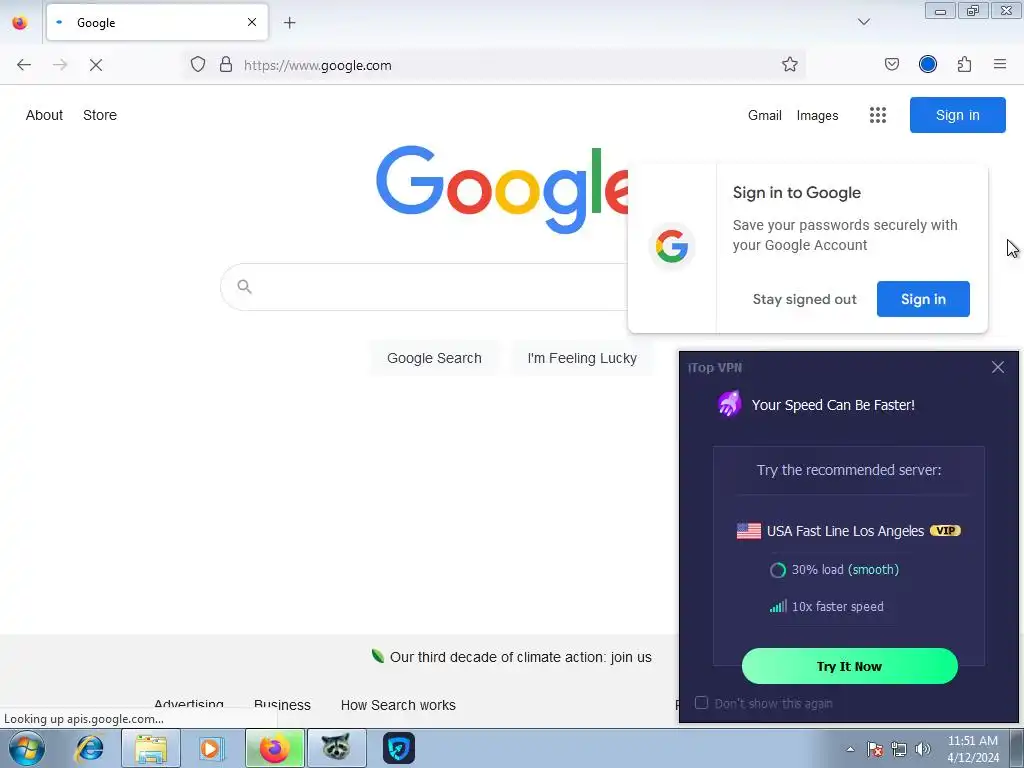Screen dimensions: 1024x768
Task: Go back using the browser back arrow
Action: [x=24, y=65]
